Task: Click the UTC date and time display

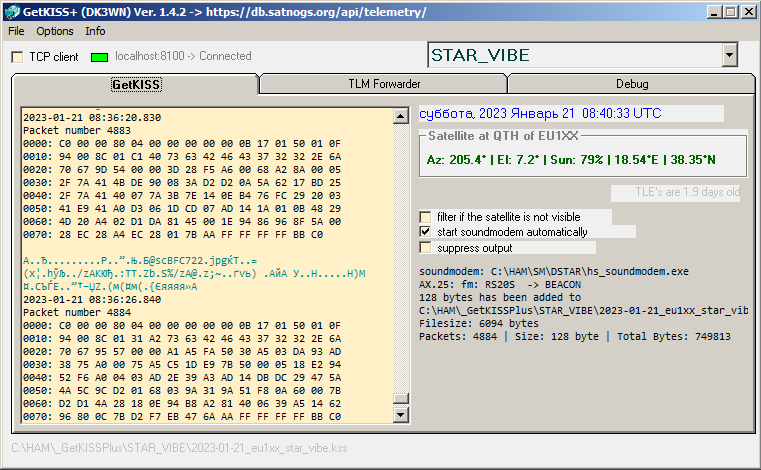Action: [540, 114]
